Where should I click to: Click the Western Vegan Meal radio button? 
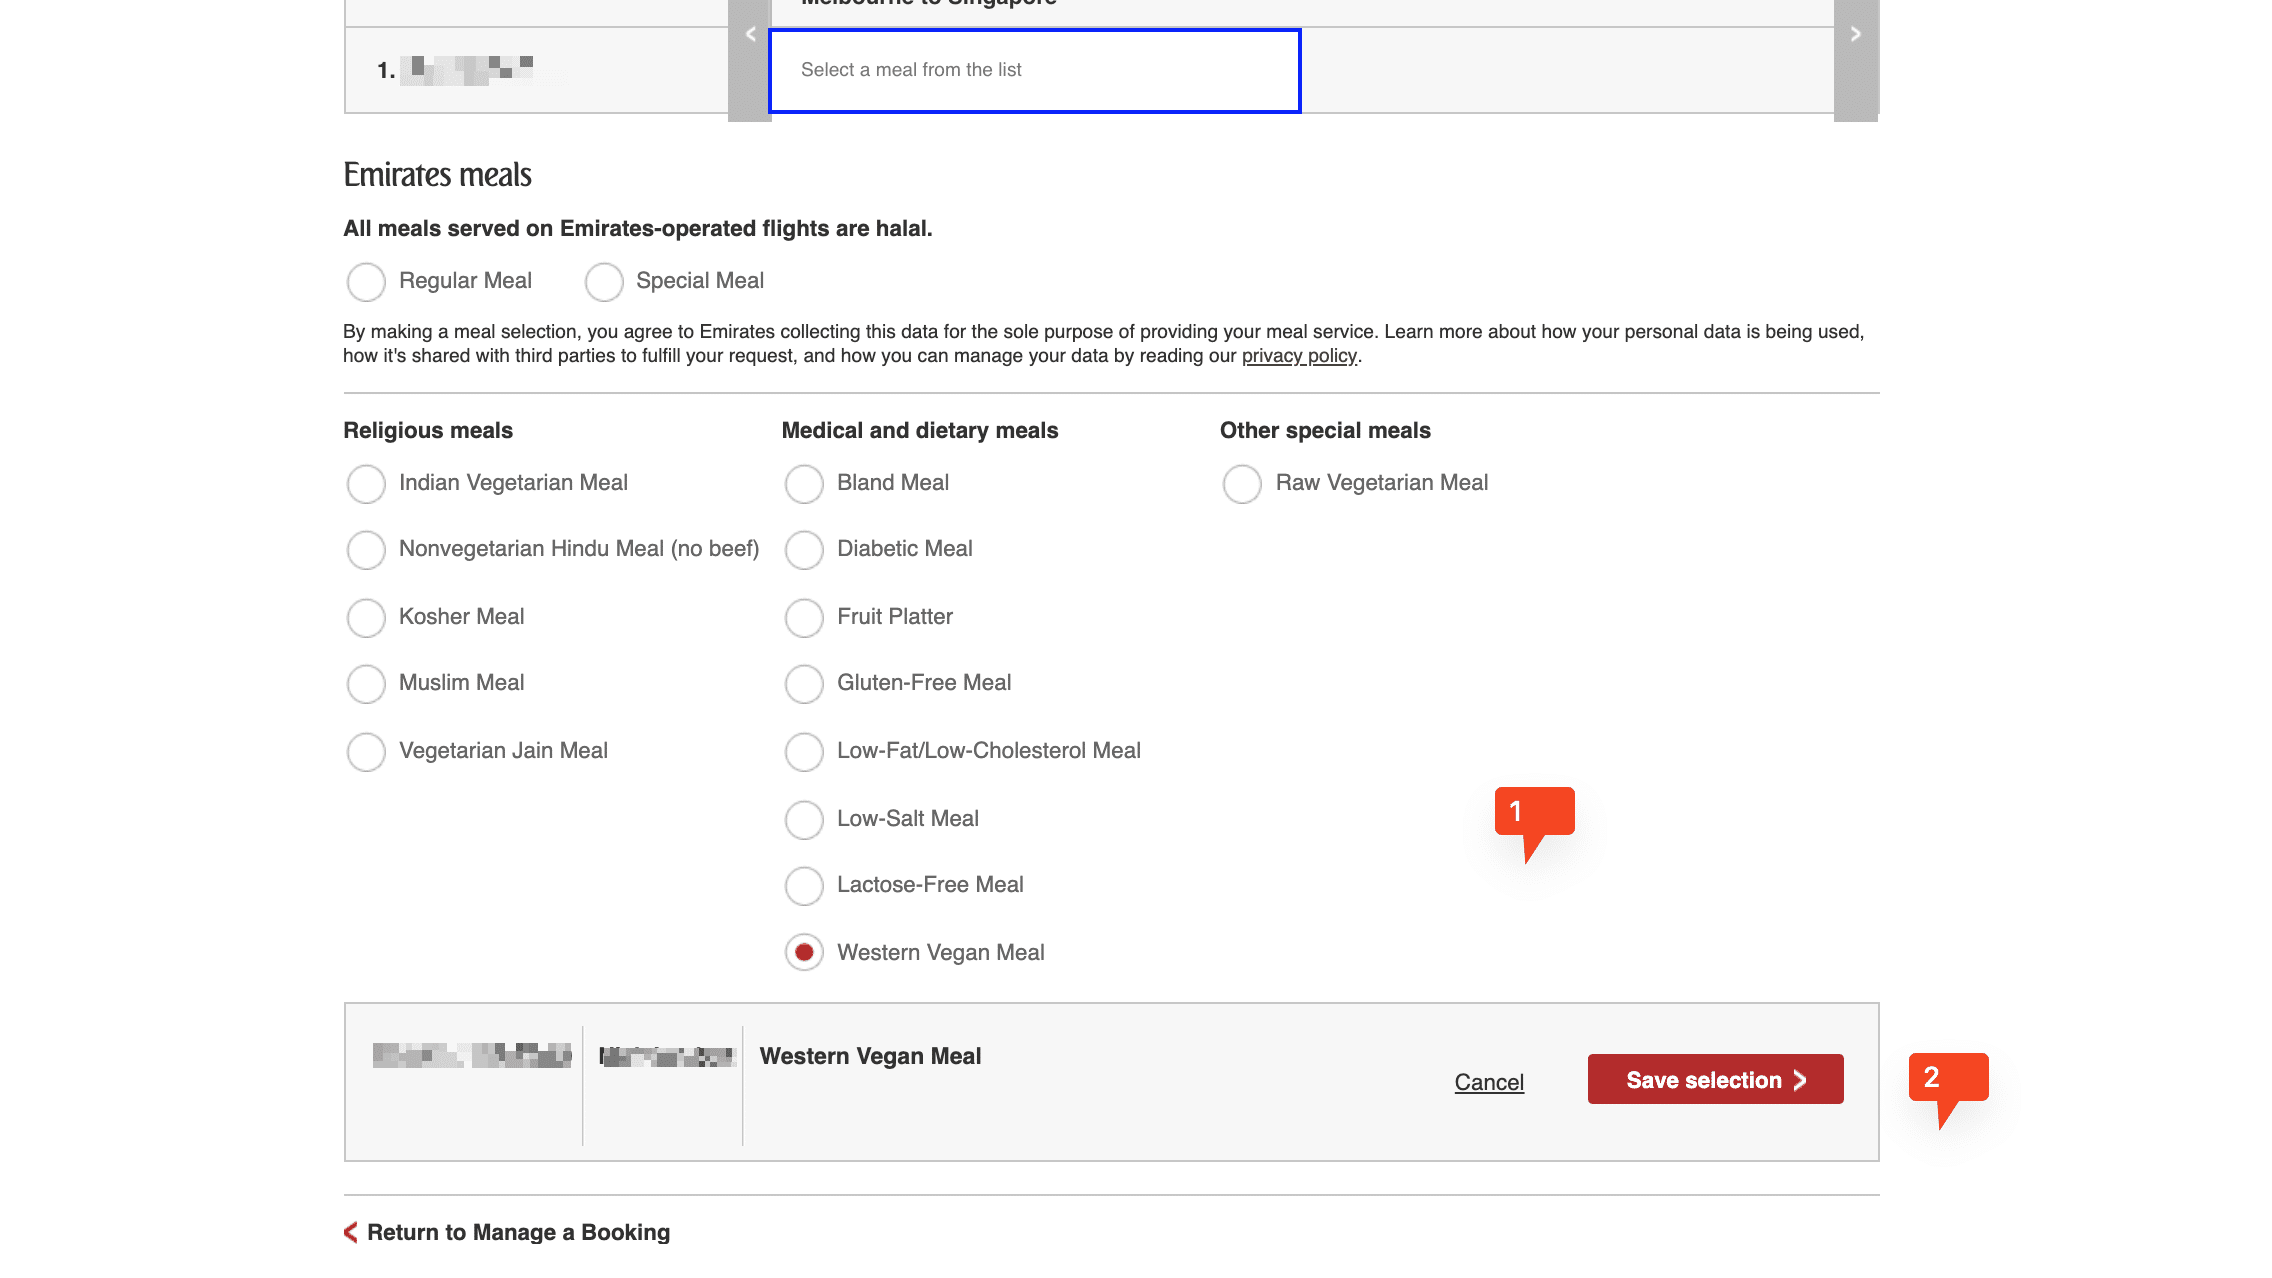tap(804, 952)
